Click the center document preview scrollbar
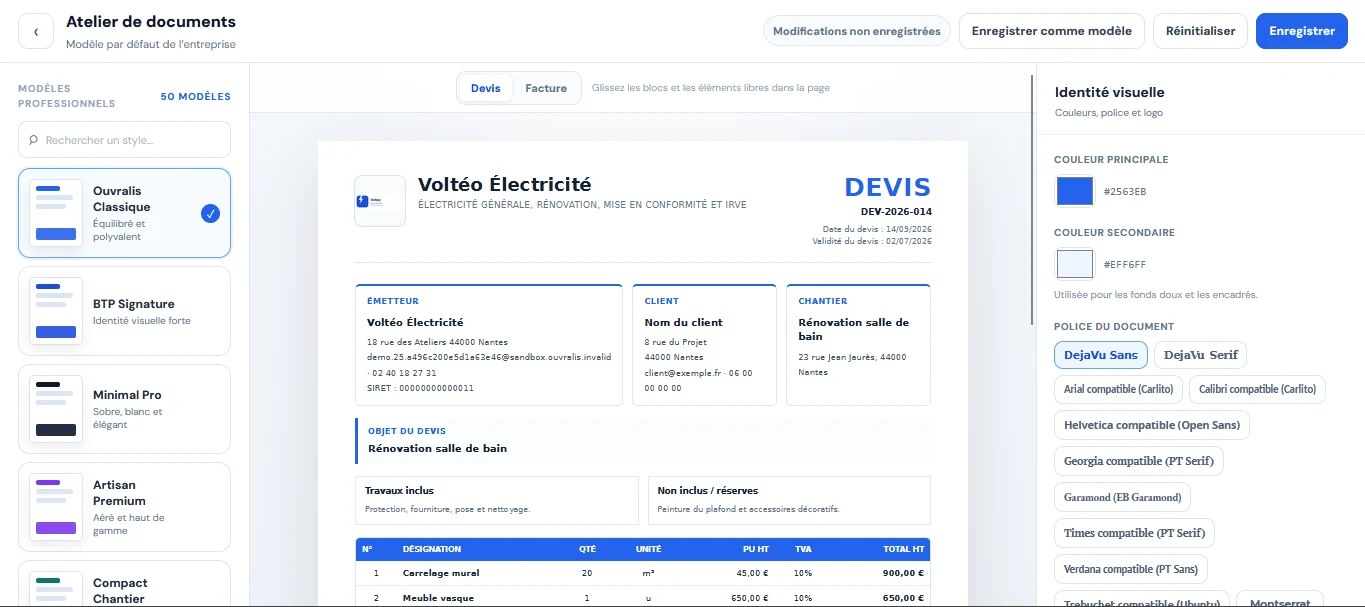Viewport: 1365px width, 607px height. pos(1034,200)
